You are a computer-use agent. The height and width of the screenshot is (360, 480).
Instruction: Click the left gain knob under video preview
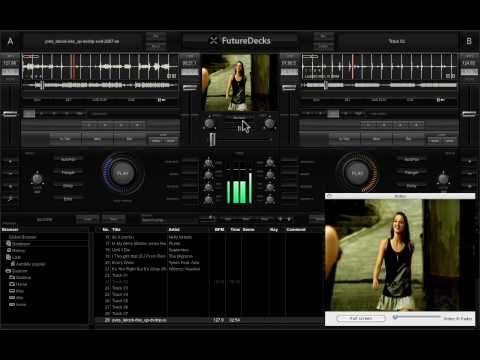tap(209, 123)
